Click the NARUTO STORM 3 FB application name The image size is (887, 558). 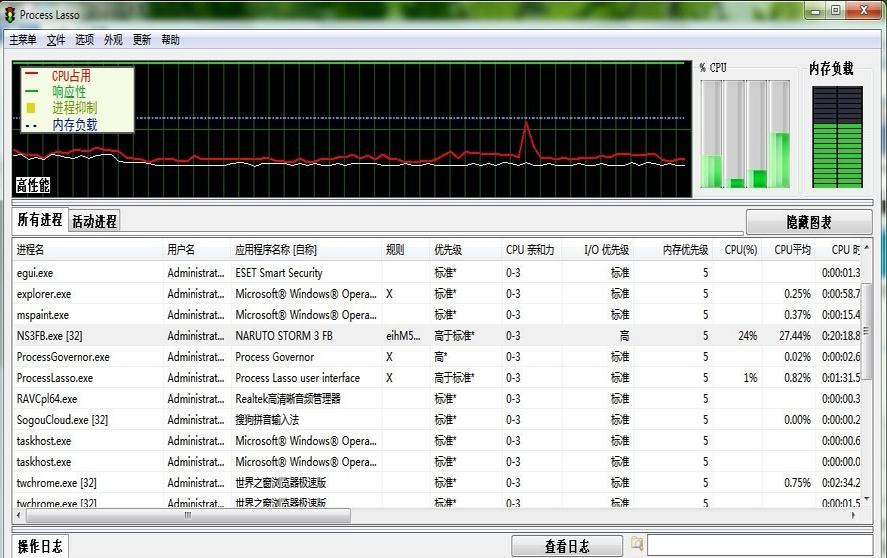[x=284, y=336]
